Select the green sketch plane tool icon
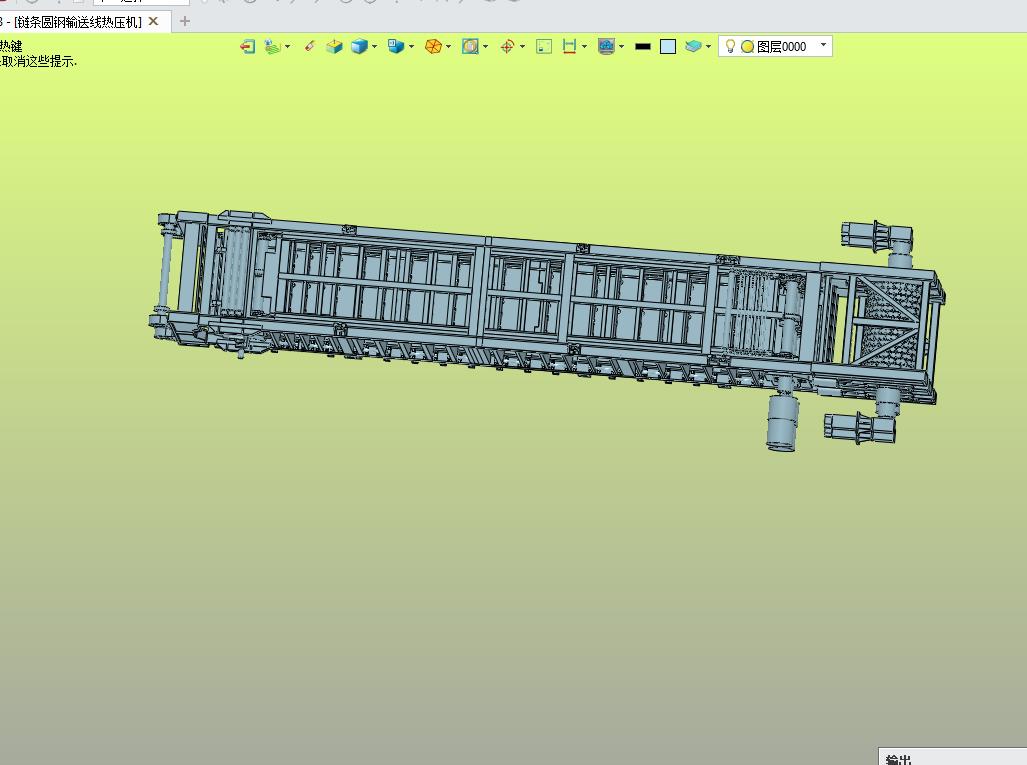 click(272, 47)
